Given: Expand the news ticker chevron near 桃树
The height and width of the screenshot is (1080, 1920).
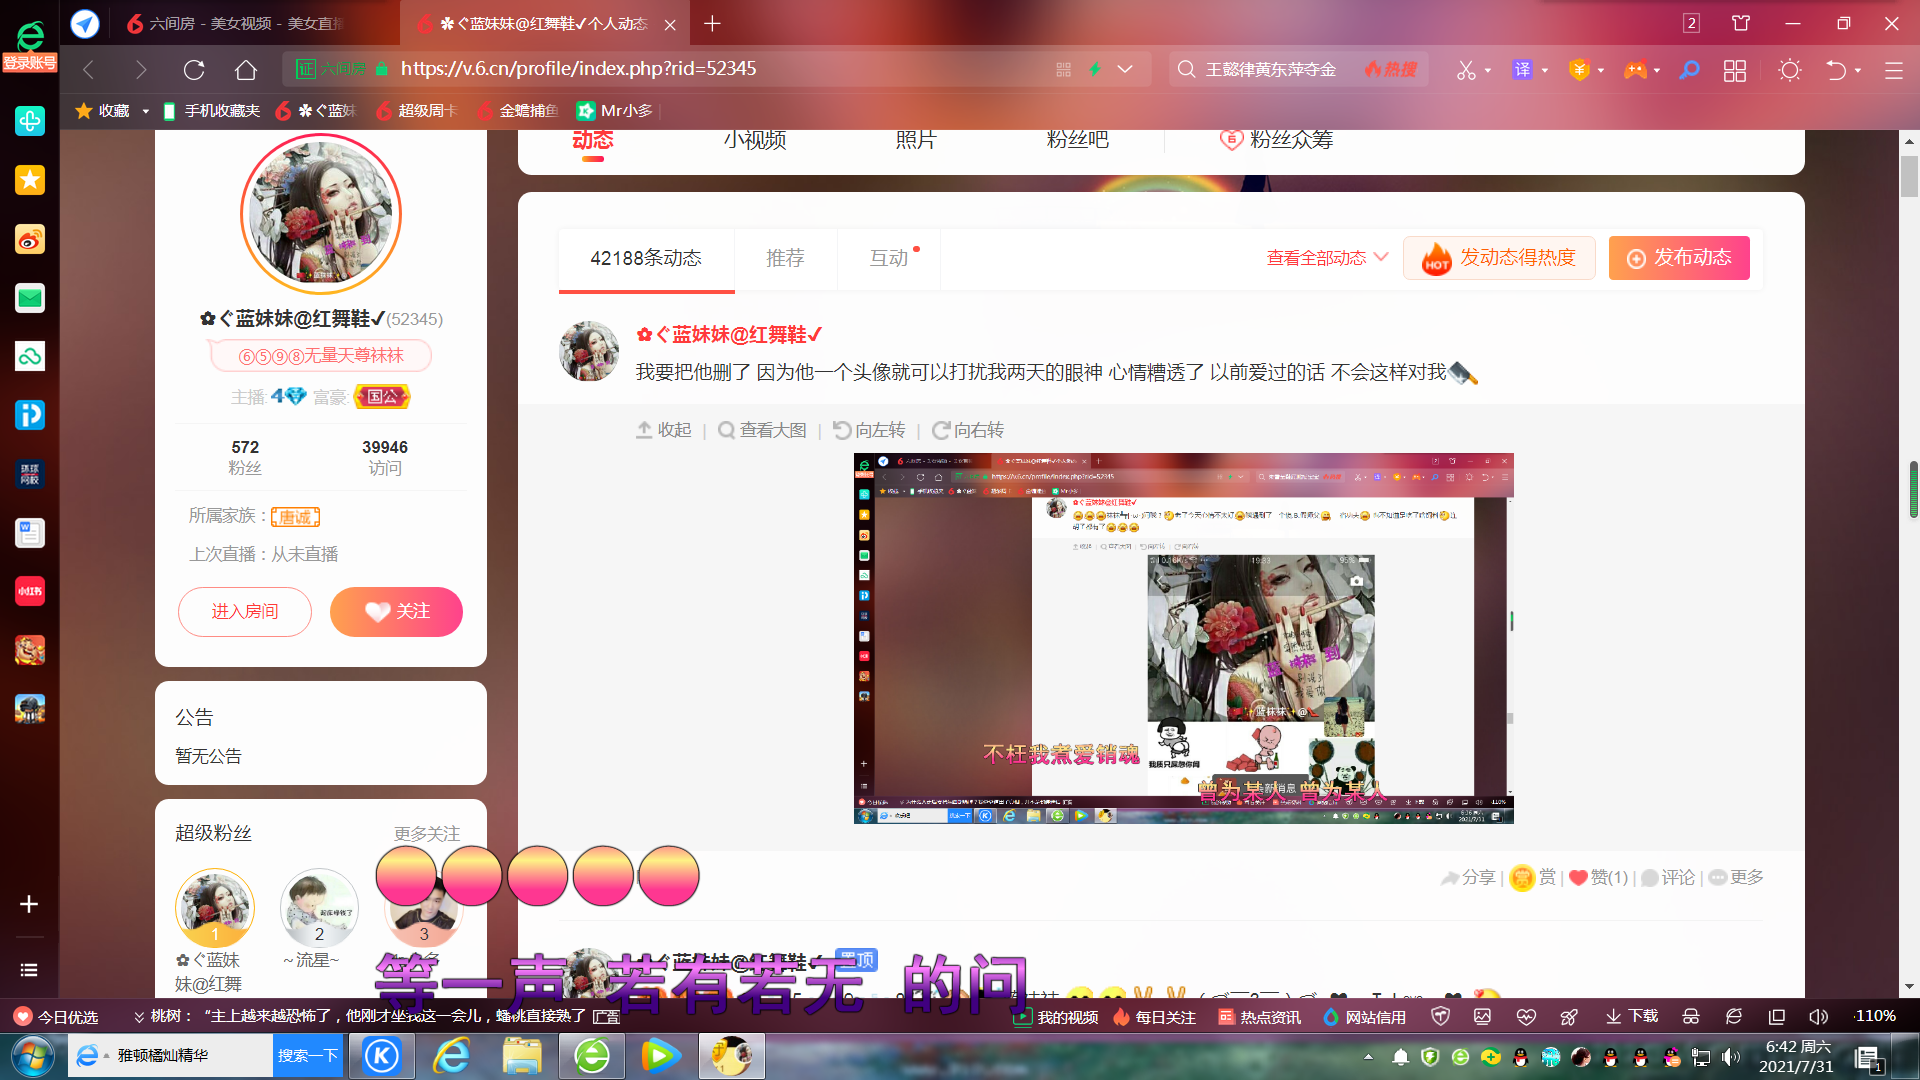Looking at the screenshot, I should pos(139,1016).
